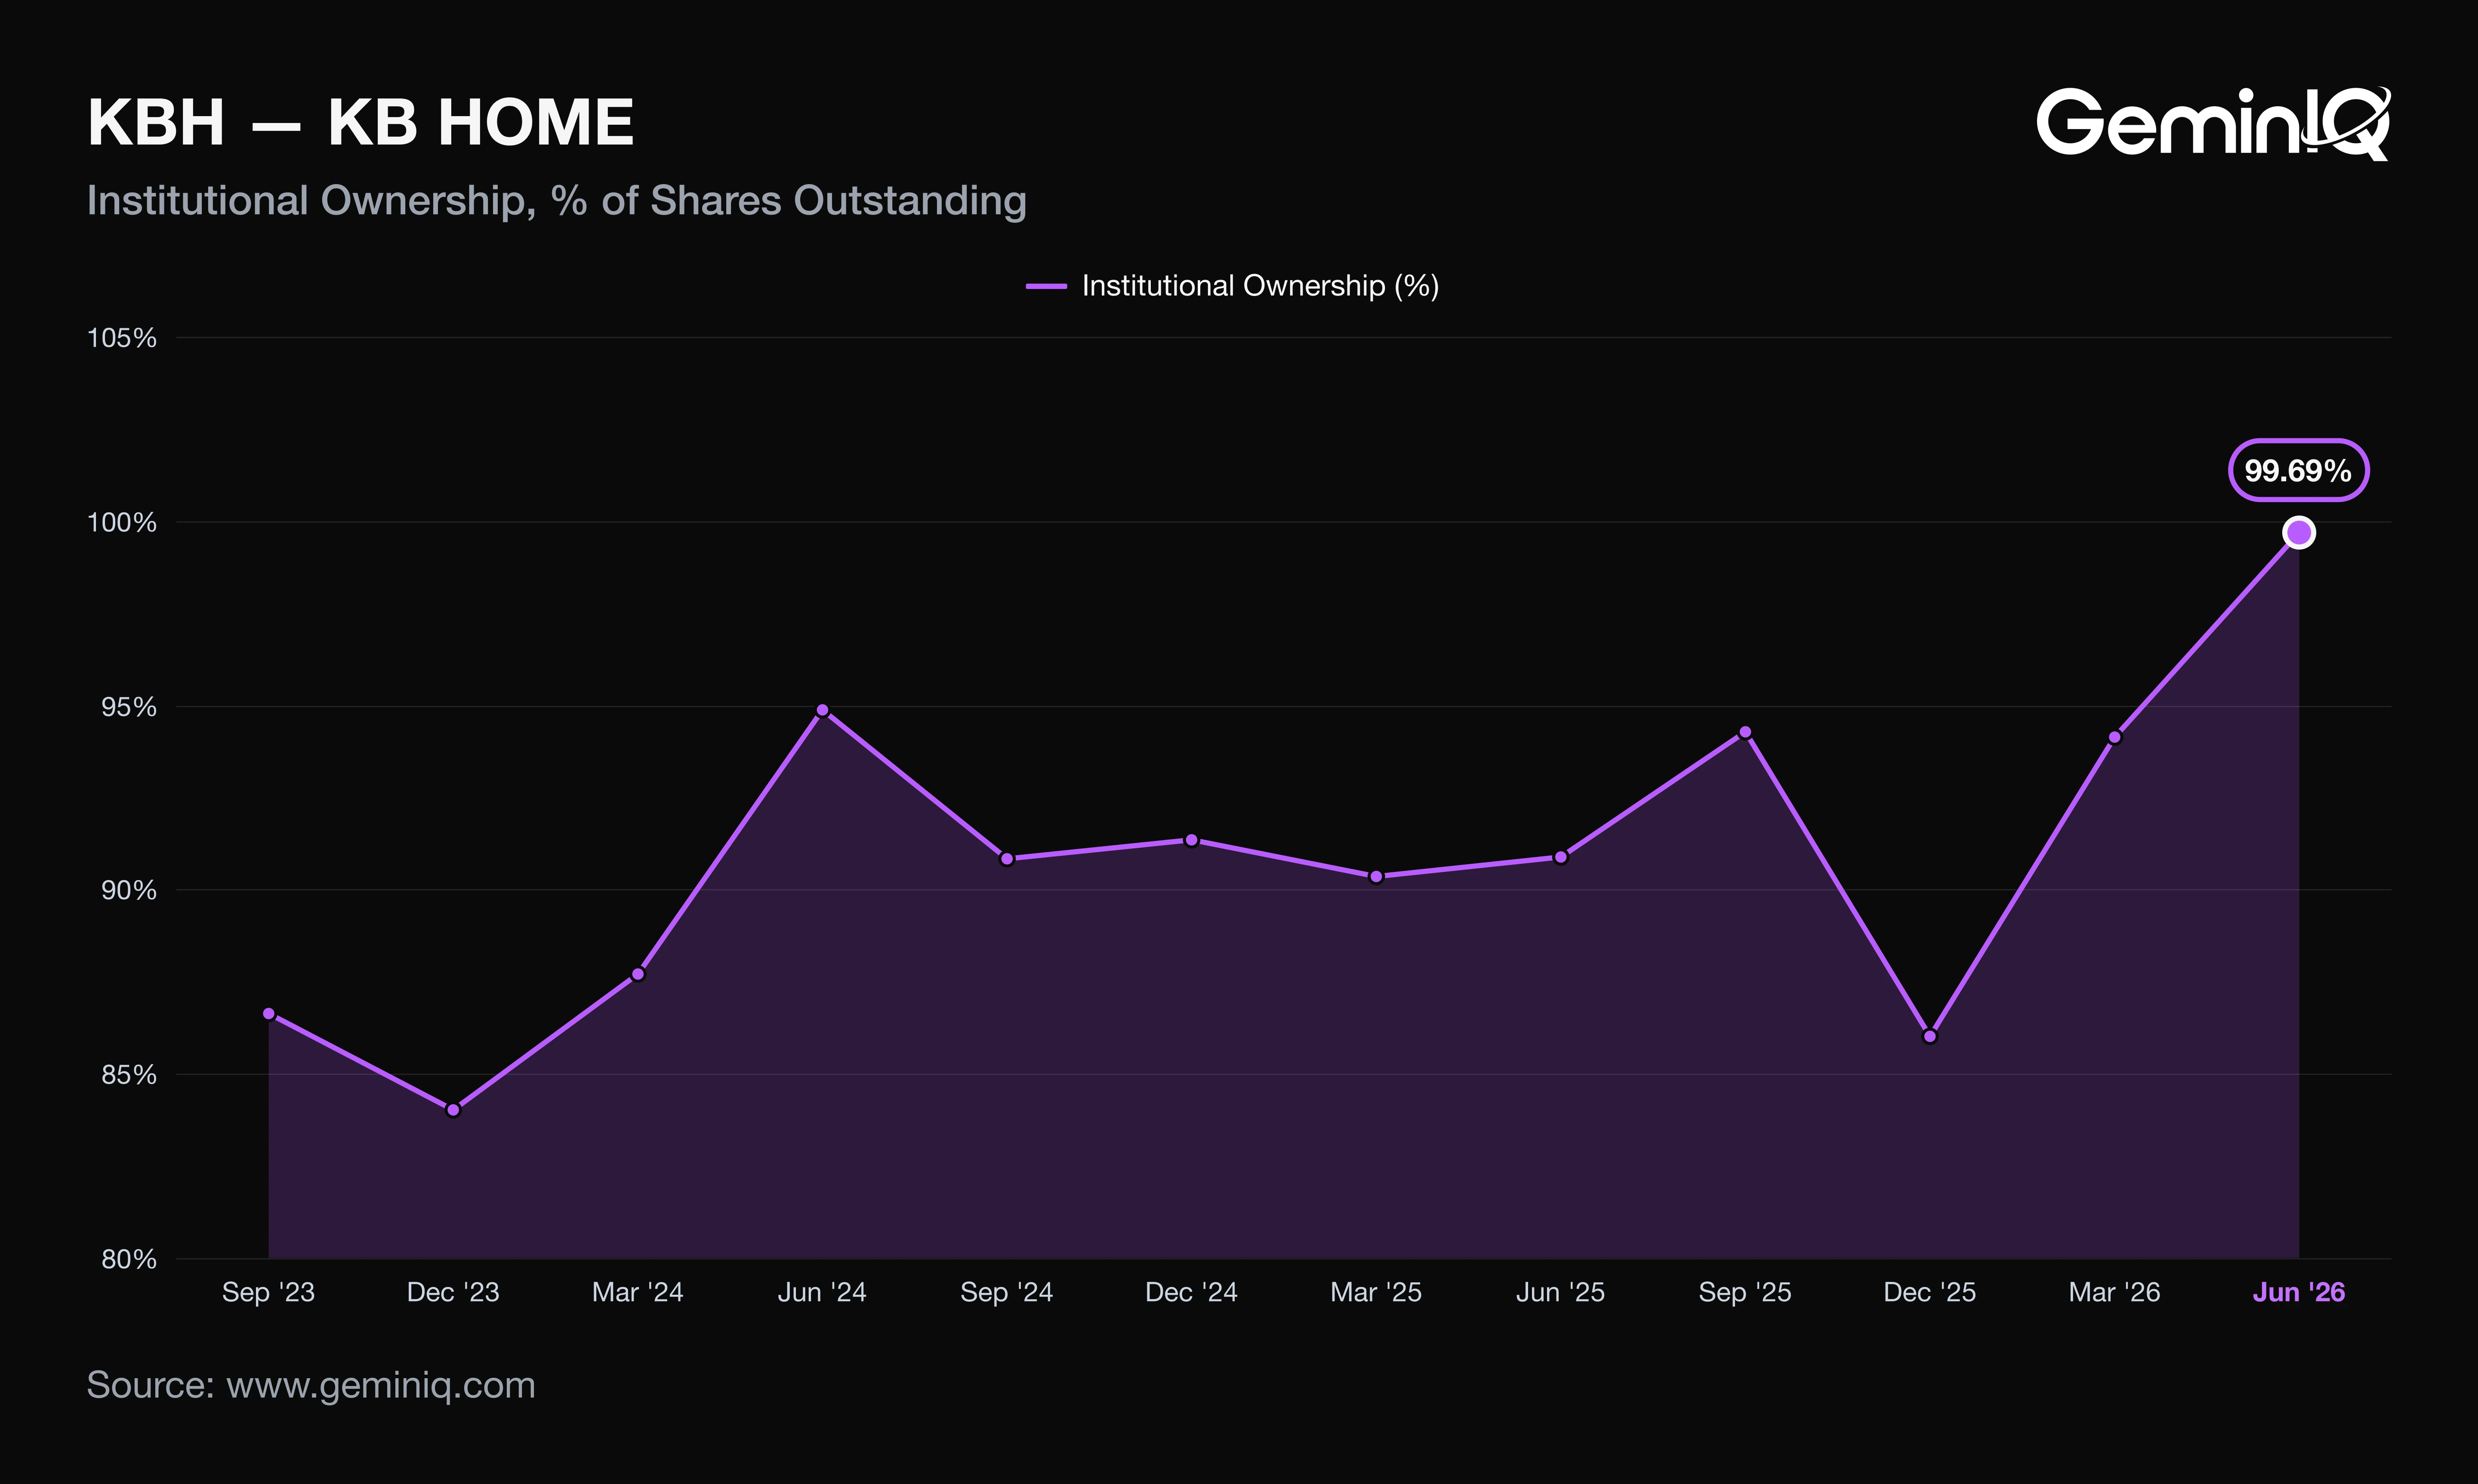
Task: Select the Sep '23 data point marker
Action: click(x=268, y=1014)
